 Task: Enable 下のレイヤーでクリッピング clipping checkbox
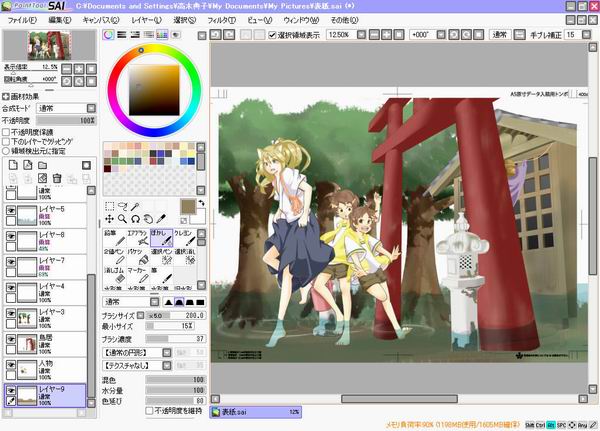coord(6,142)
